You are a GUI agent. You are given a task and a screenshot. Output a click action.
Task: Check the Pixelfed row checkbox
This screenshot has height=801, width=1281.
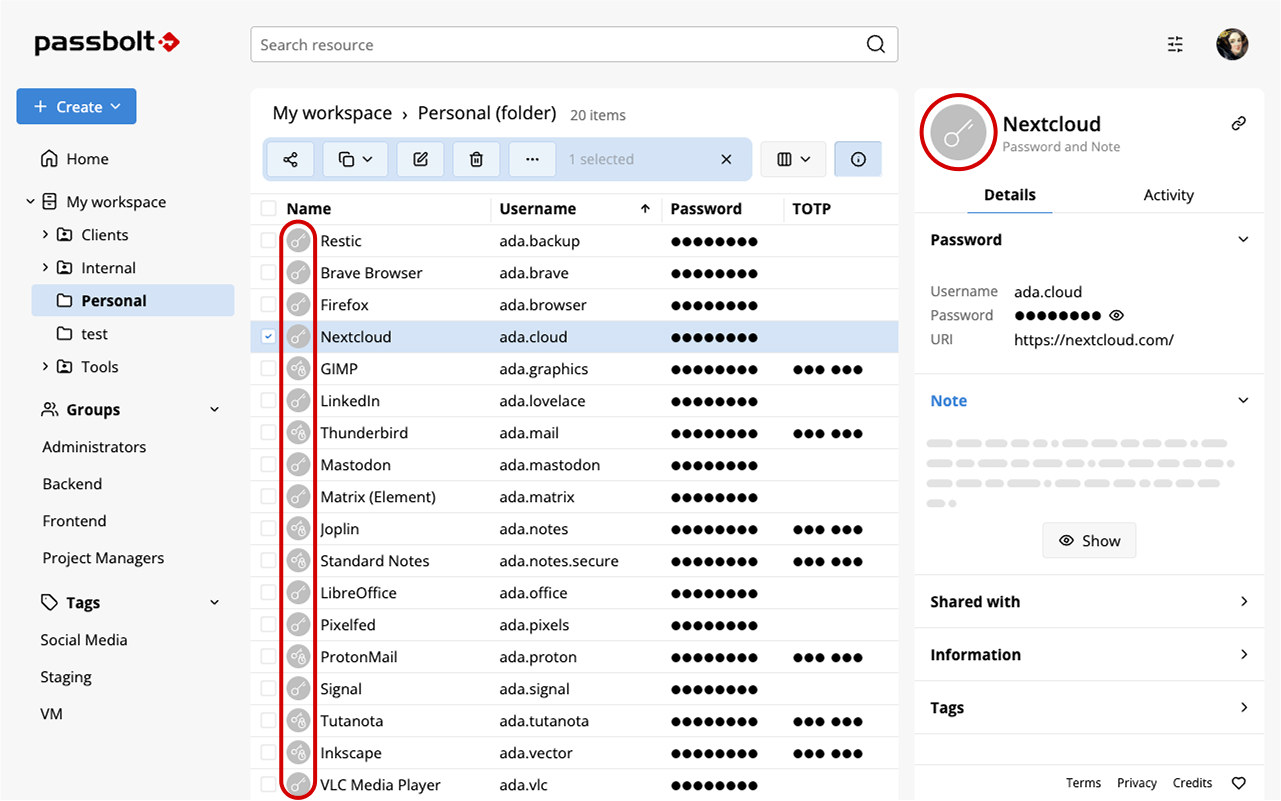(x=268, y=625)
